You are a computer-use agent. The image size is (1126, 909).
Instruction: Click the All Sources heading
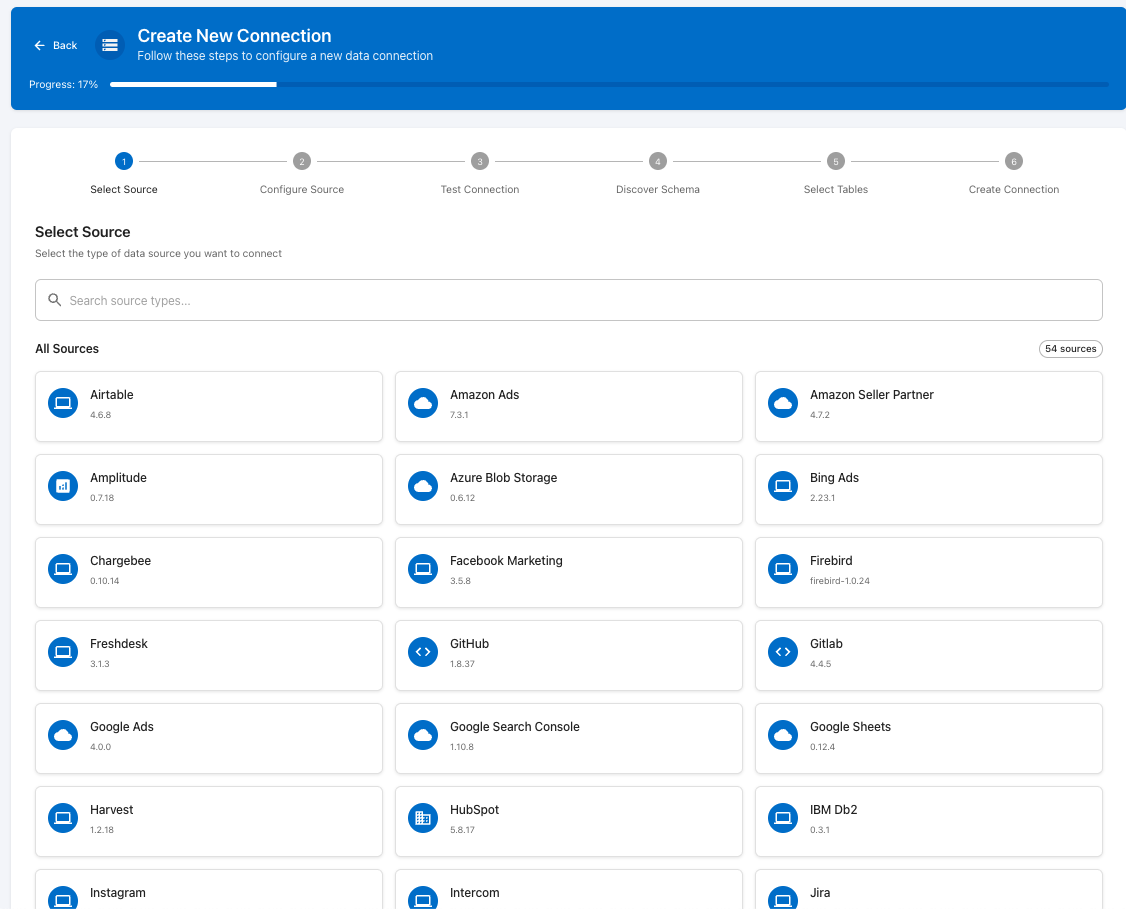pos(67,349)
